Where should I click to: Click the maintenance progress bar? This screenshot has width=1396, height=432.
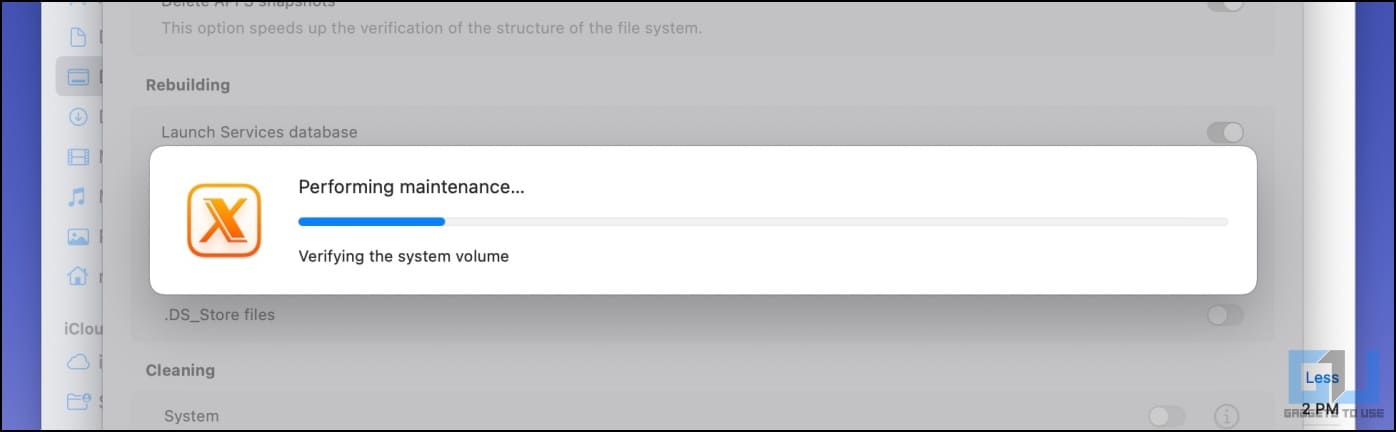pyautogui.click(x=763, y=221)
